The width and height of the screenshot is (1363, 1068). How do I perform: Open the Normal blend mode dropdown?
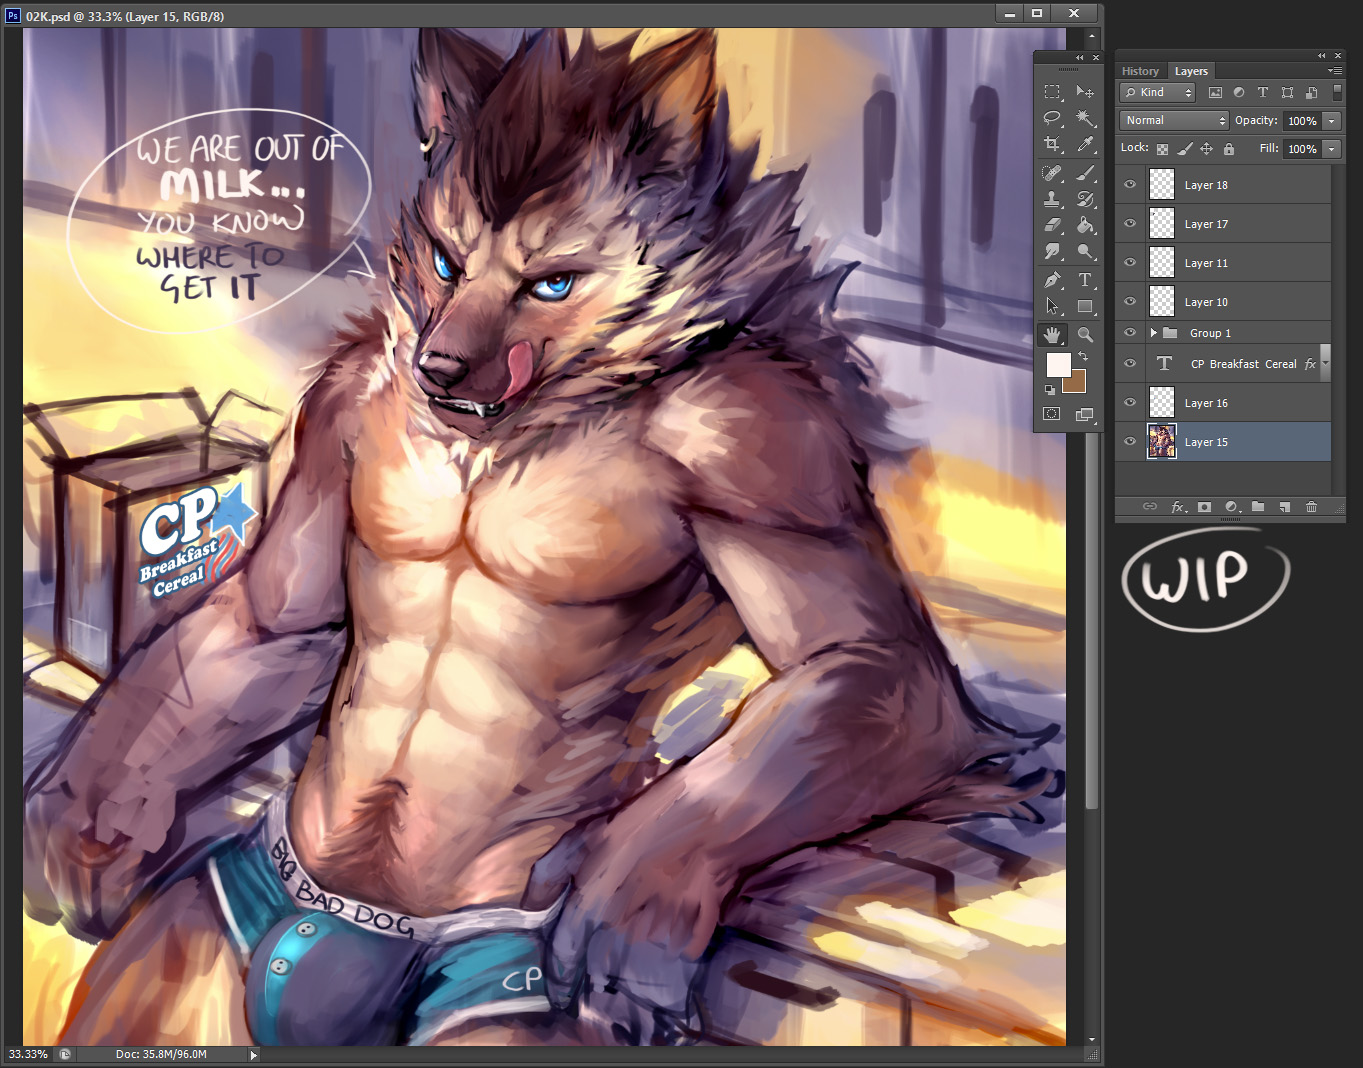coord(1174,120)
